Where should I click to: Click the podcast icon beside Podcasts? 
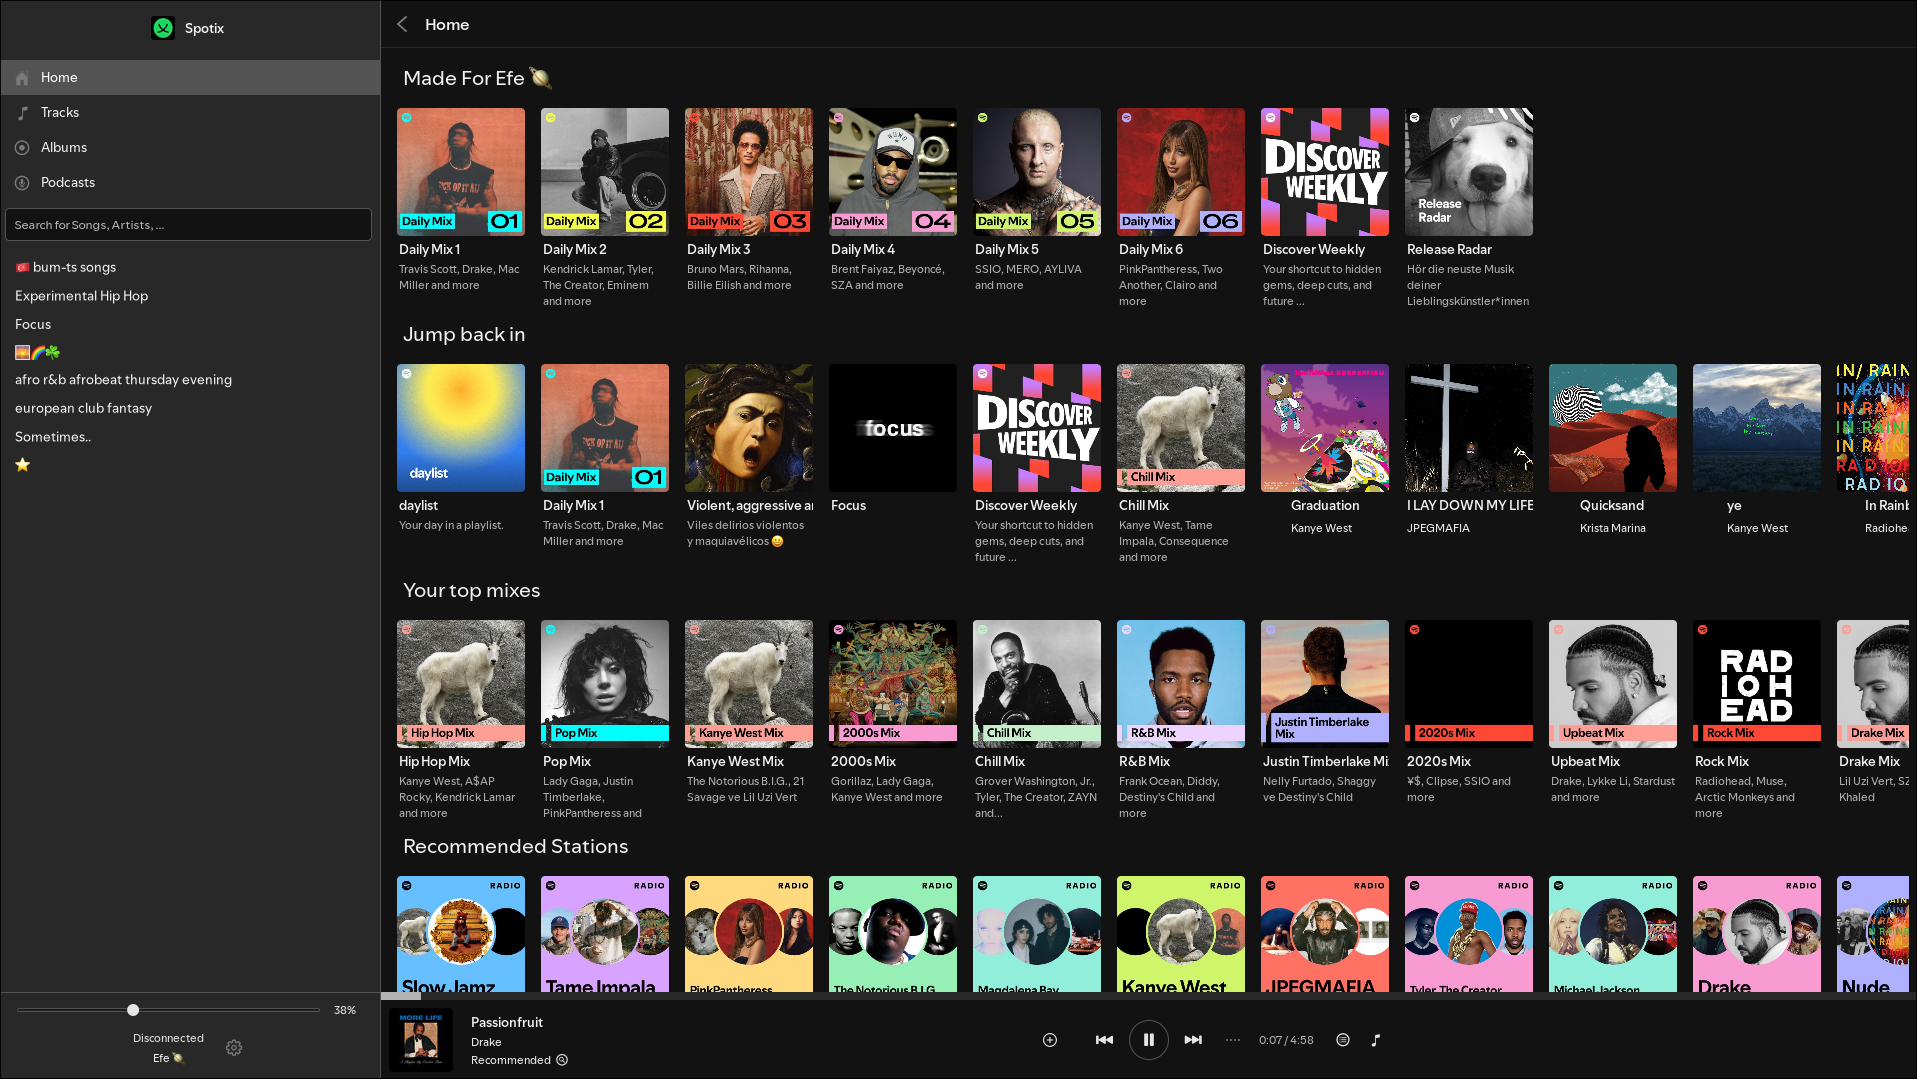point(22,183)
